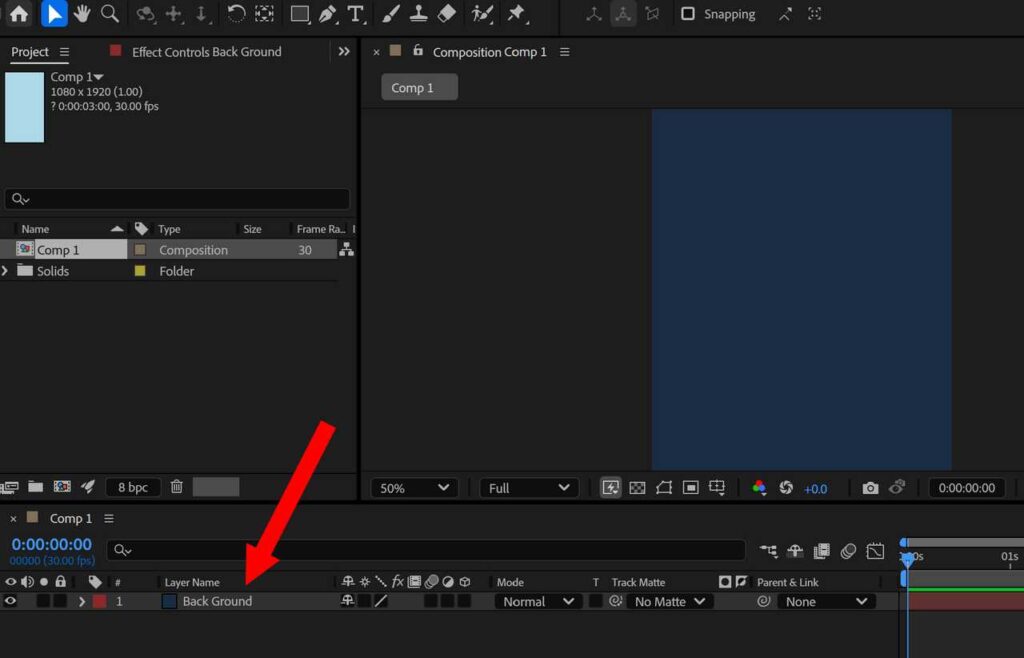The width and height of the screenshot is (1024, 658).
Task: Open the Project panel menu
Action: [64, 52]
